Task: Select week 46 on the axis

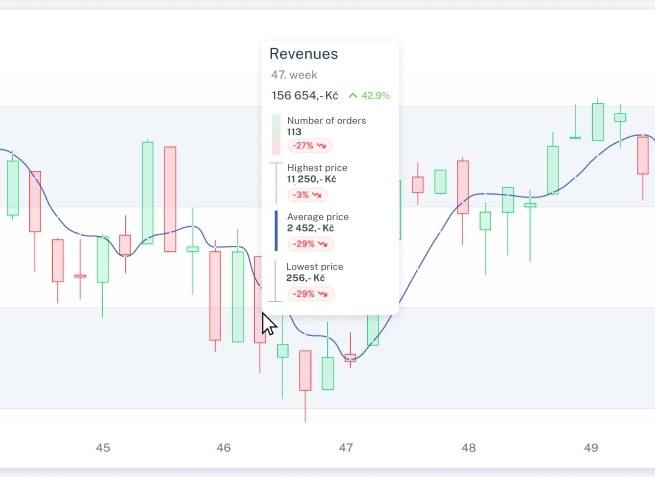Action: pos(223,448)
